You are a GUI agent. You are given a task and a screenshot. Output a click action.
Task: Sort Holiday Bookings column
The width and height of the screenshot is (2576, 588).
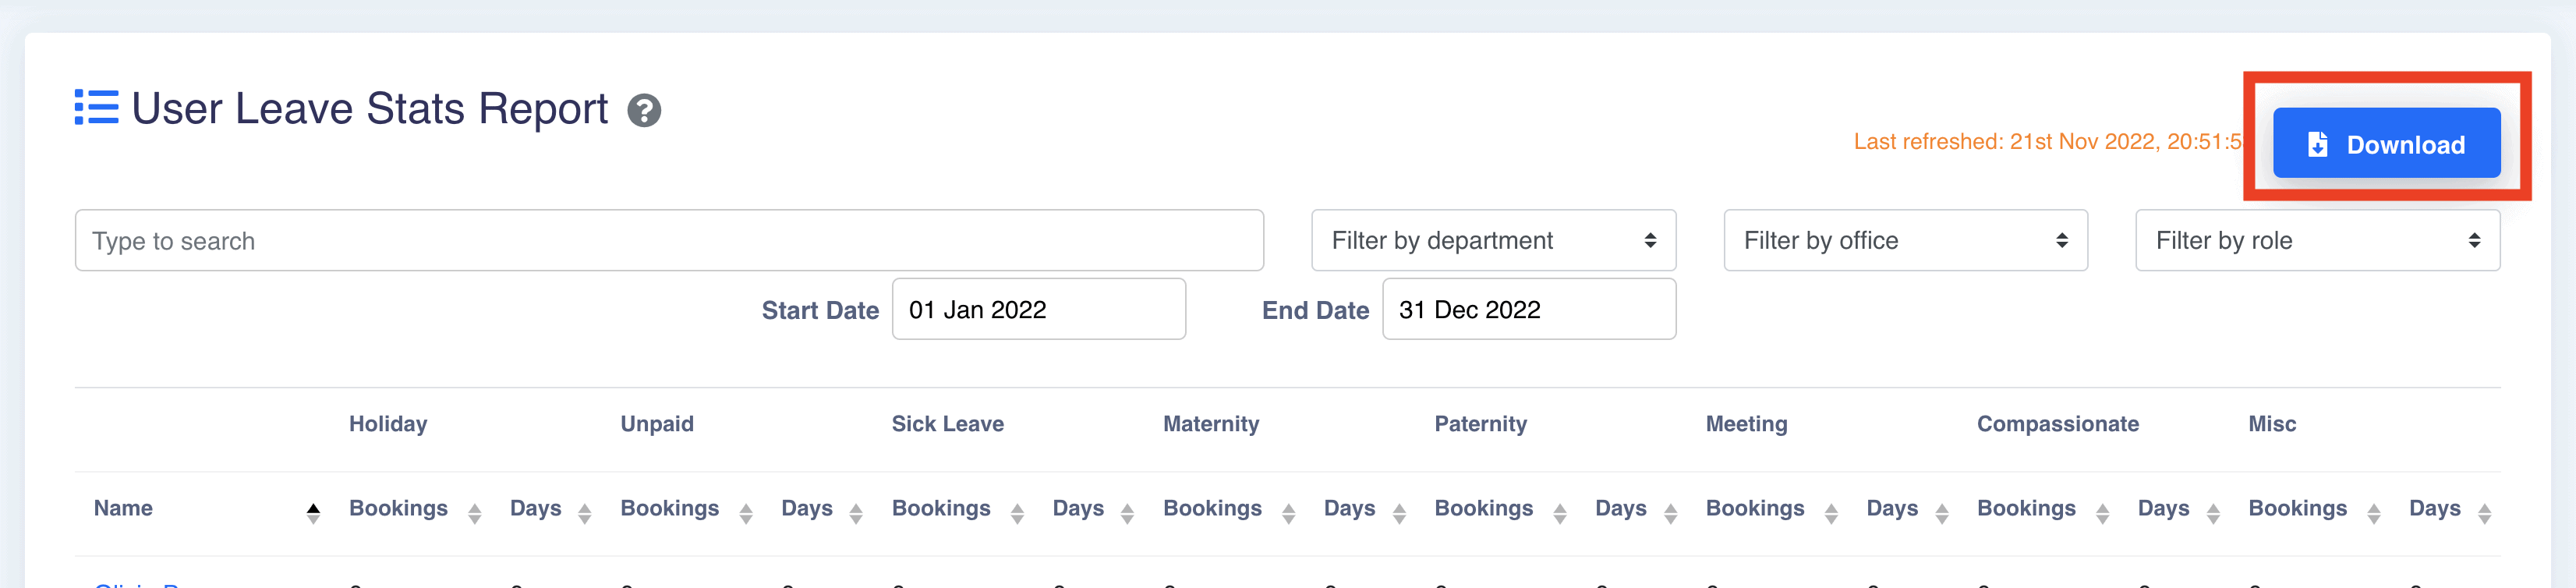[474, 513]
